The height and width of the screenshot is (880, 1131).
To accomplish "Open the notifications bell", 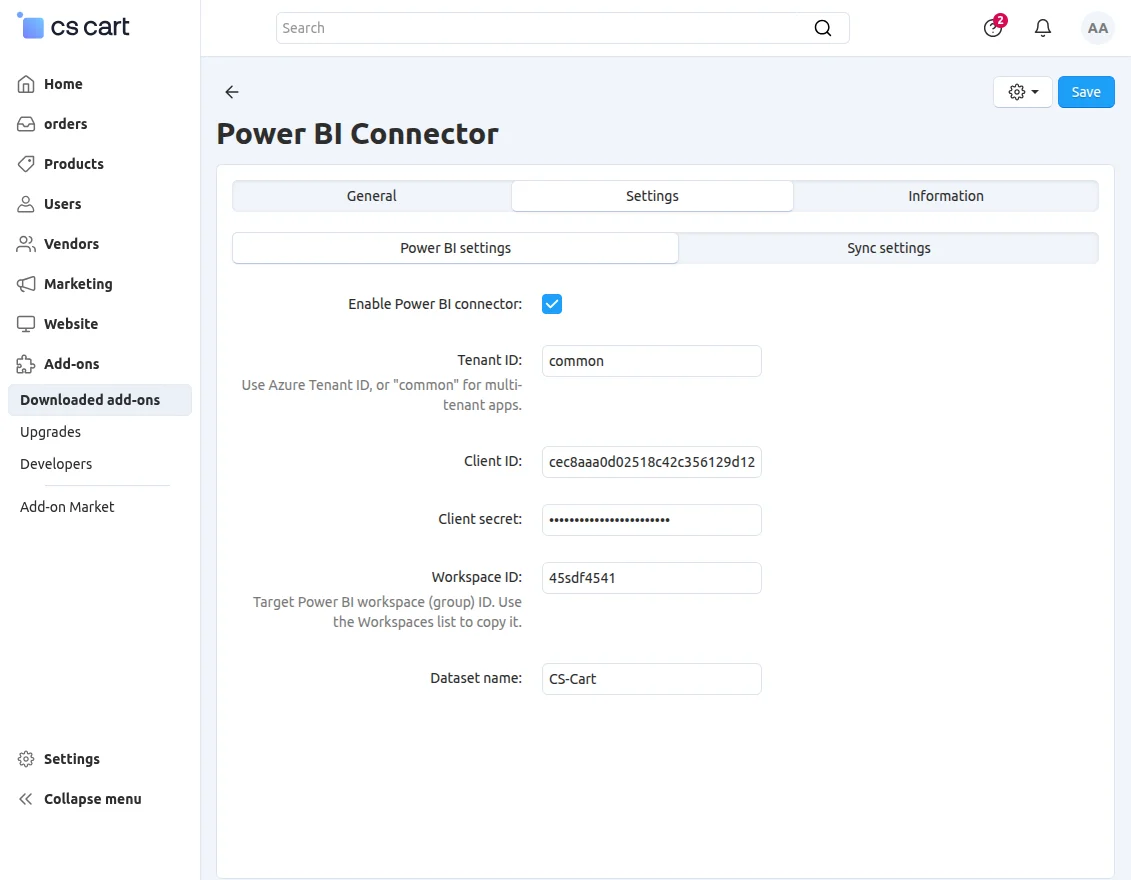I will [1042, 28].
